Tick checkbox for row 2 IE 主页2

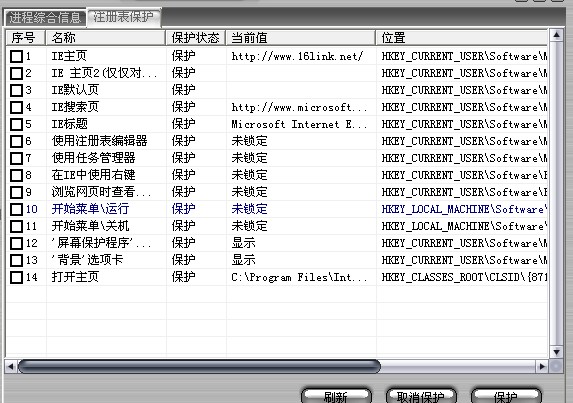16,73
